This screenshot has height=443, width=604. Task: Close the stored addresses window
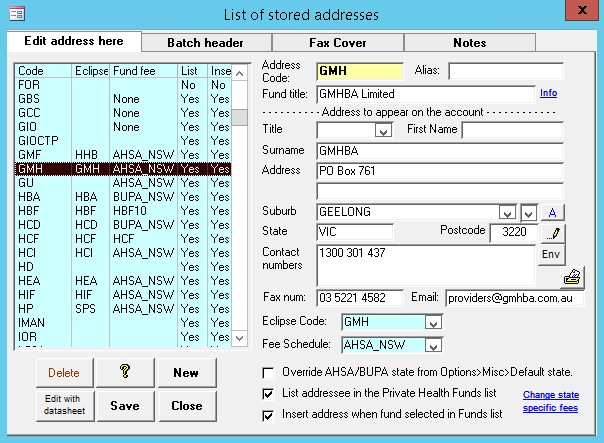[582, 10]
